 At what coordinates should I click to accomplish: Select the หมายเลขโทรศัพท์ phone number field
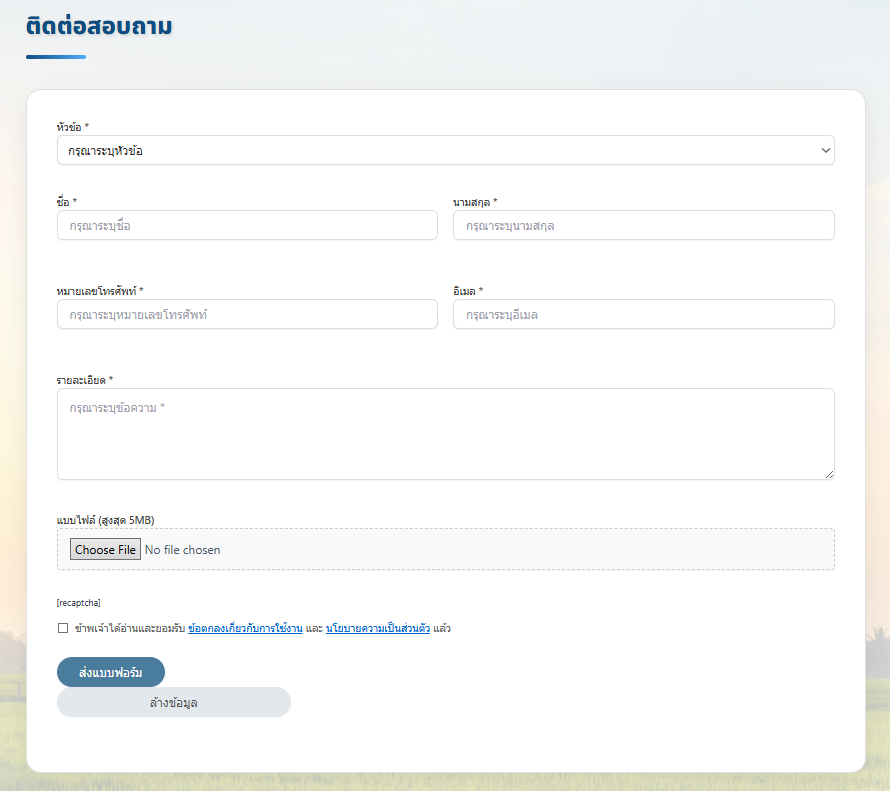click(x=247, y=314)
